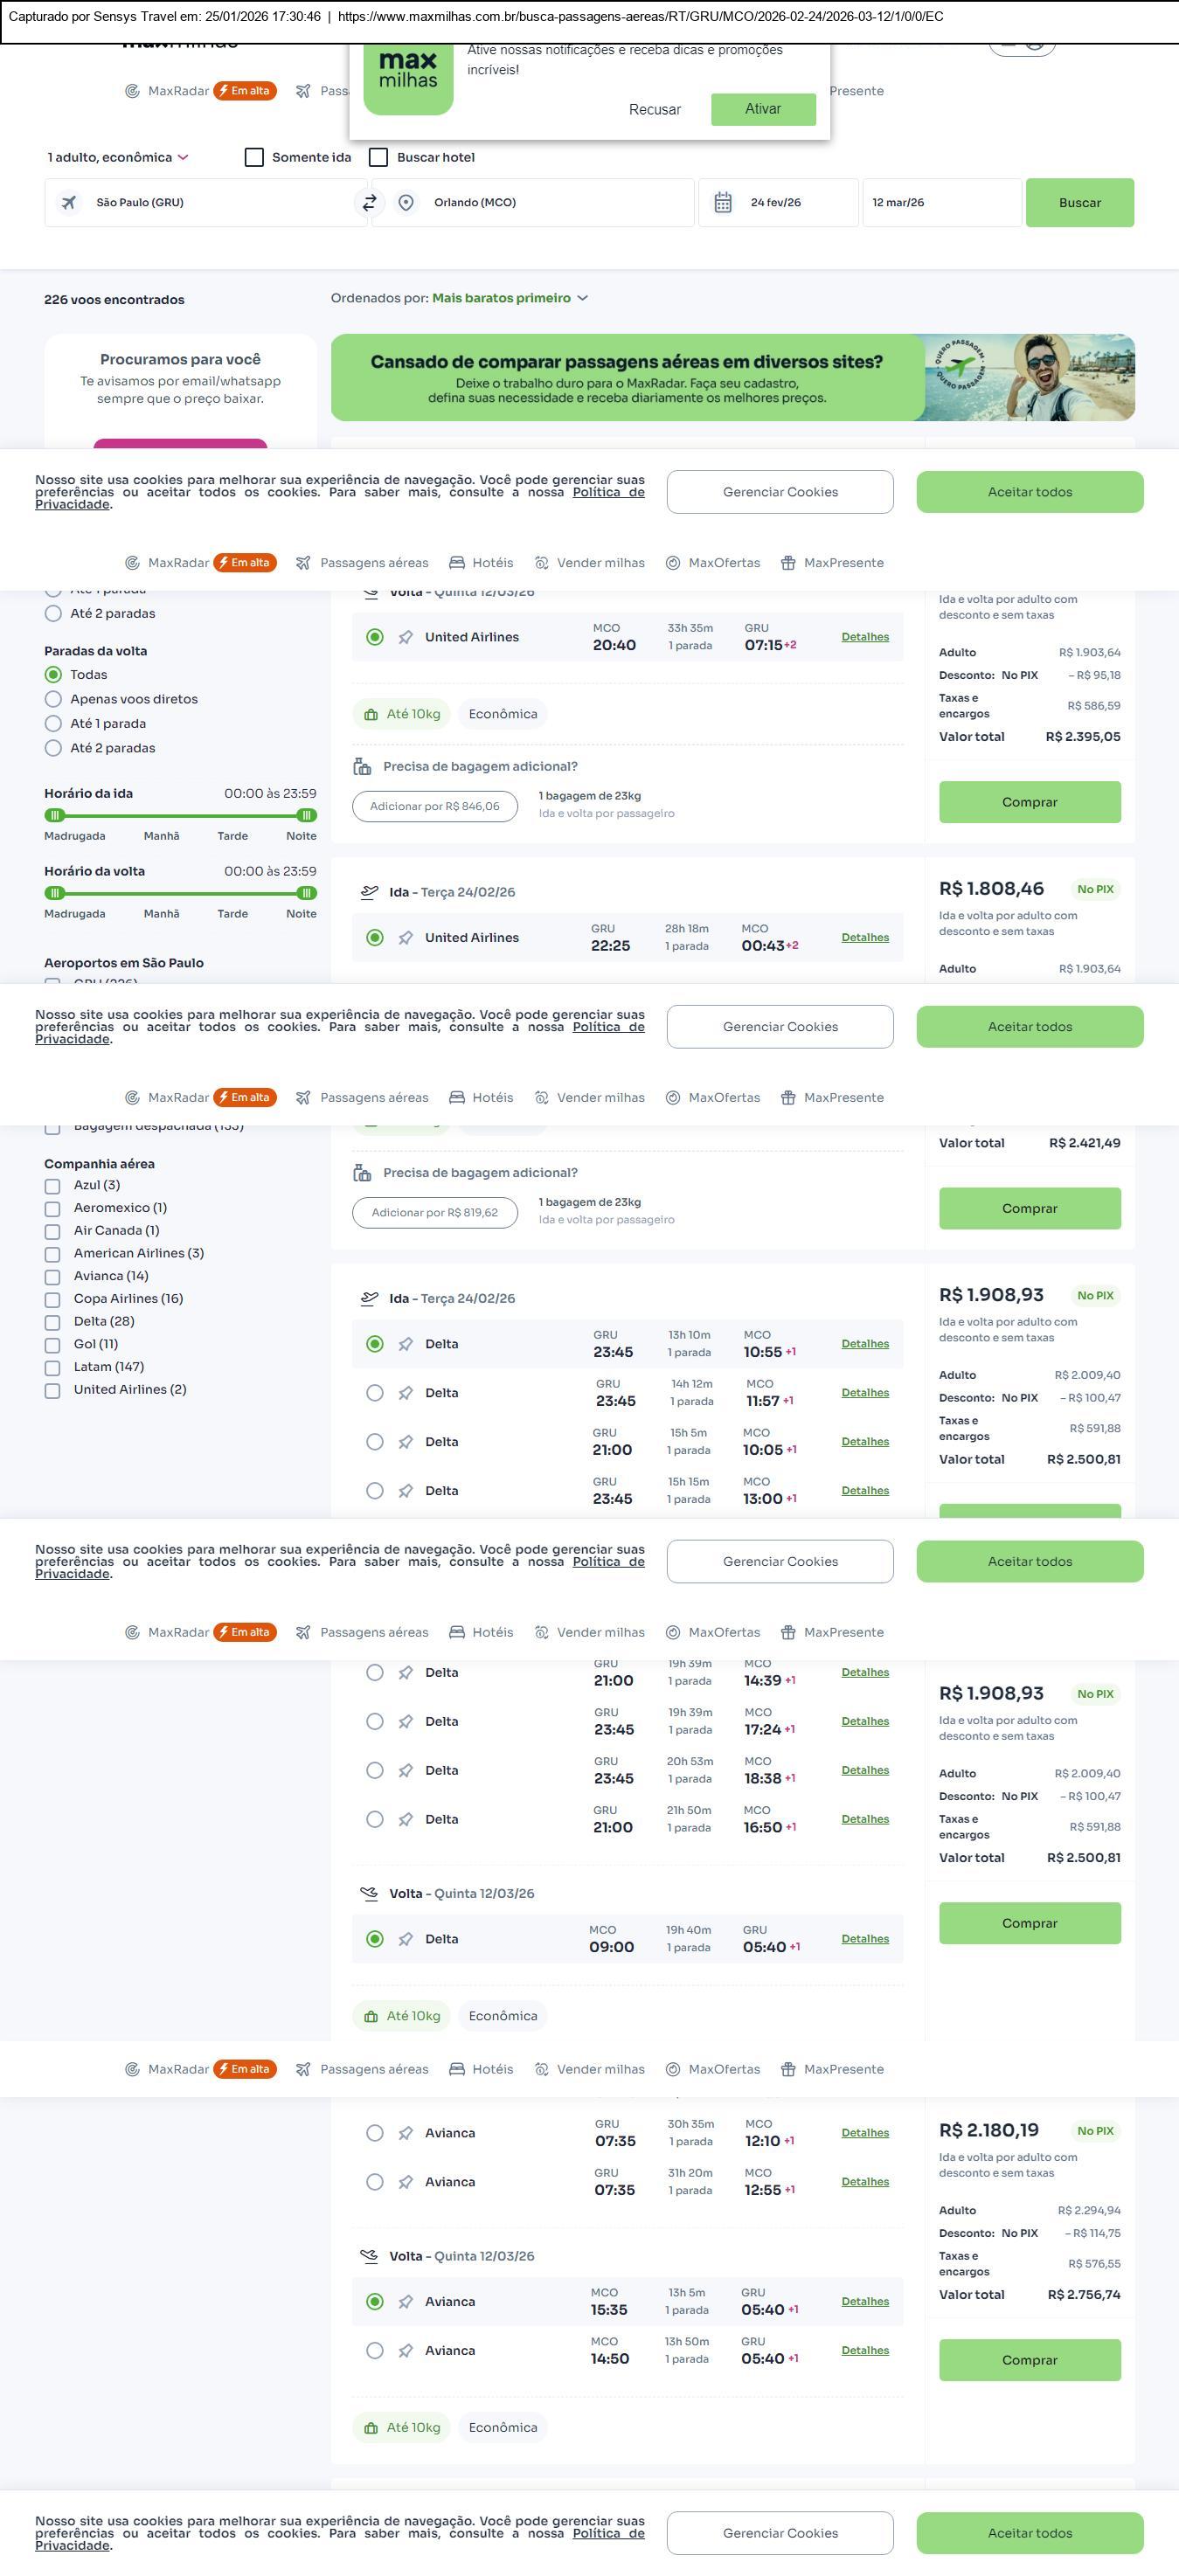The height and width of the screenshot is (2576, 1179).
Task: Pin the Delta 09:00 return flight
Action: tap(406, 1939)
